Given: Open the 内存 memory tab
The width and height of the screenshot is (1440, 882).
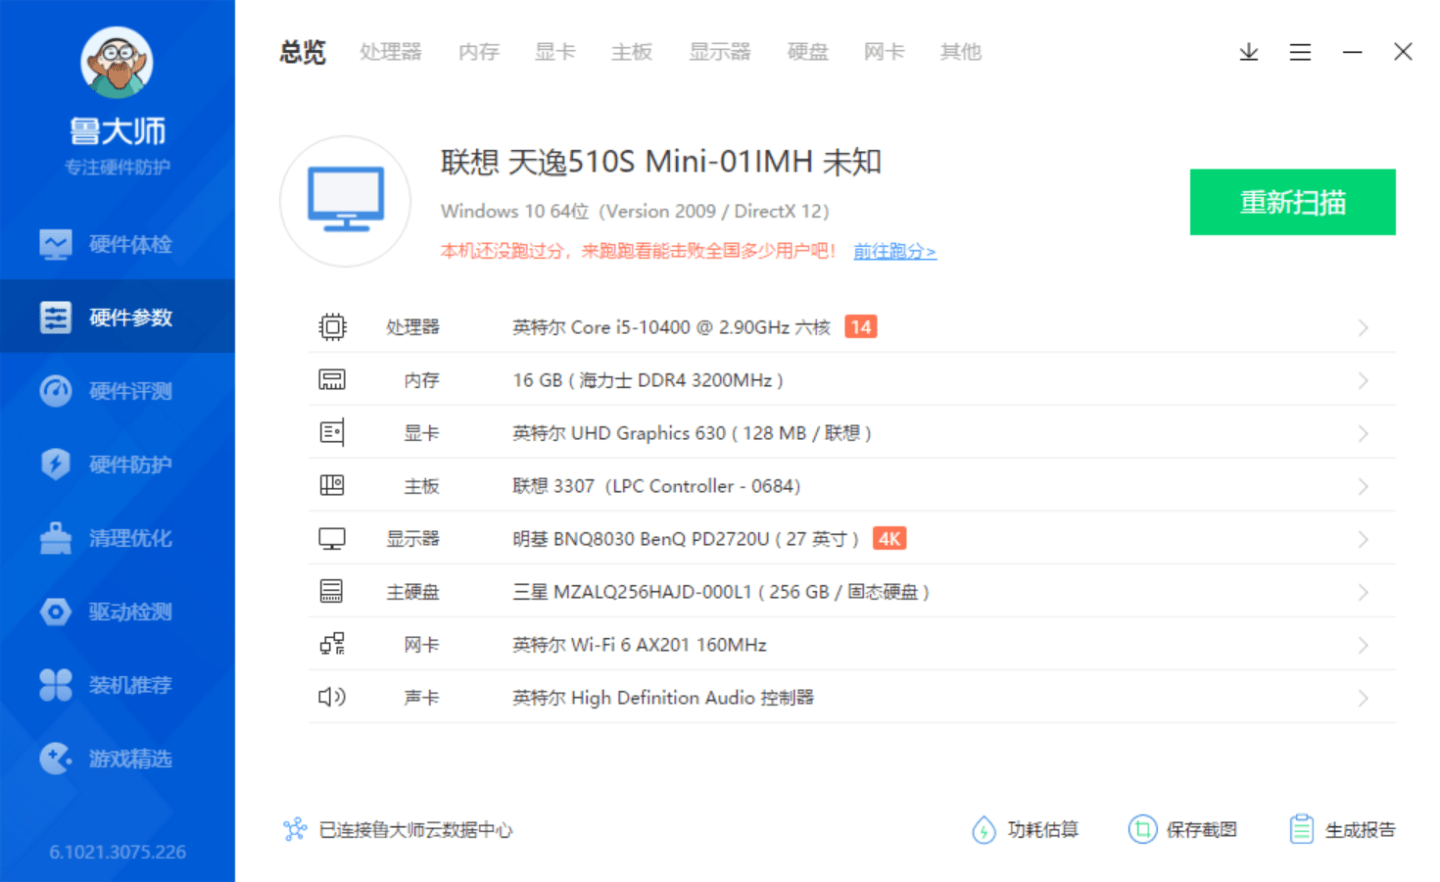Looking at the screenshot, I should [478, 52].
